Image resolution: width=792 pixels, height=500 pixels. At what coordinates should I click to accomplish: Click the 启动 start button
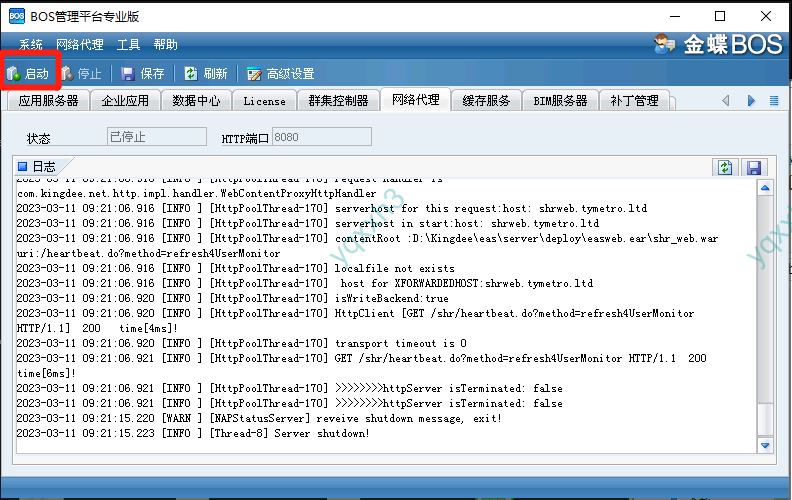[x=28, y=74]
